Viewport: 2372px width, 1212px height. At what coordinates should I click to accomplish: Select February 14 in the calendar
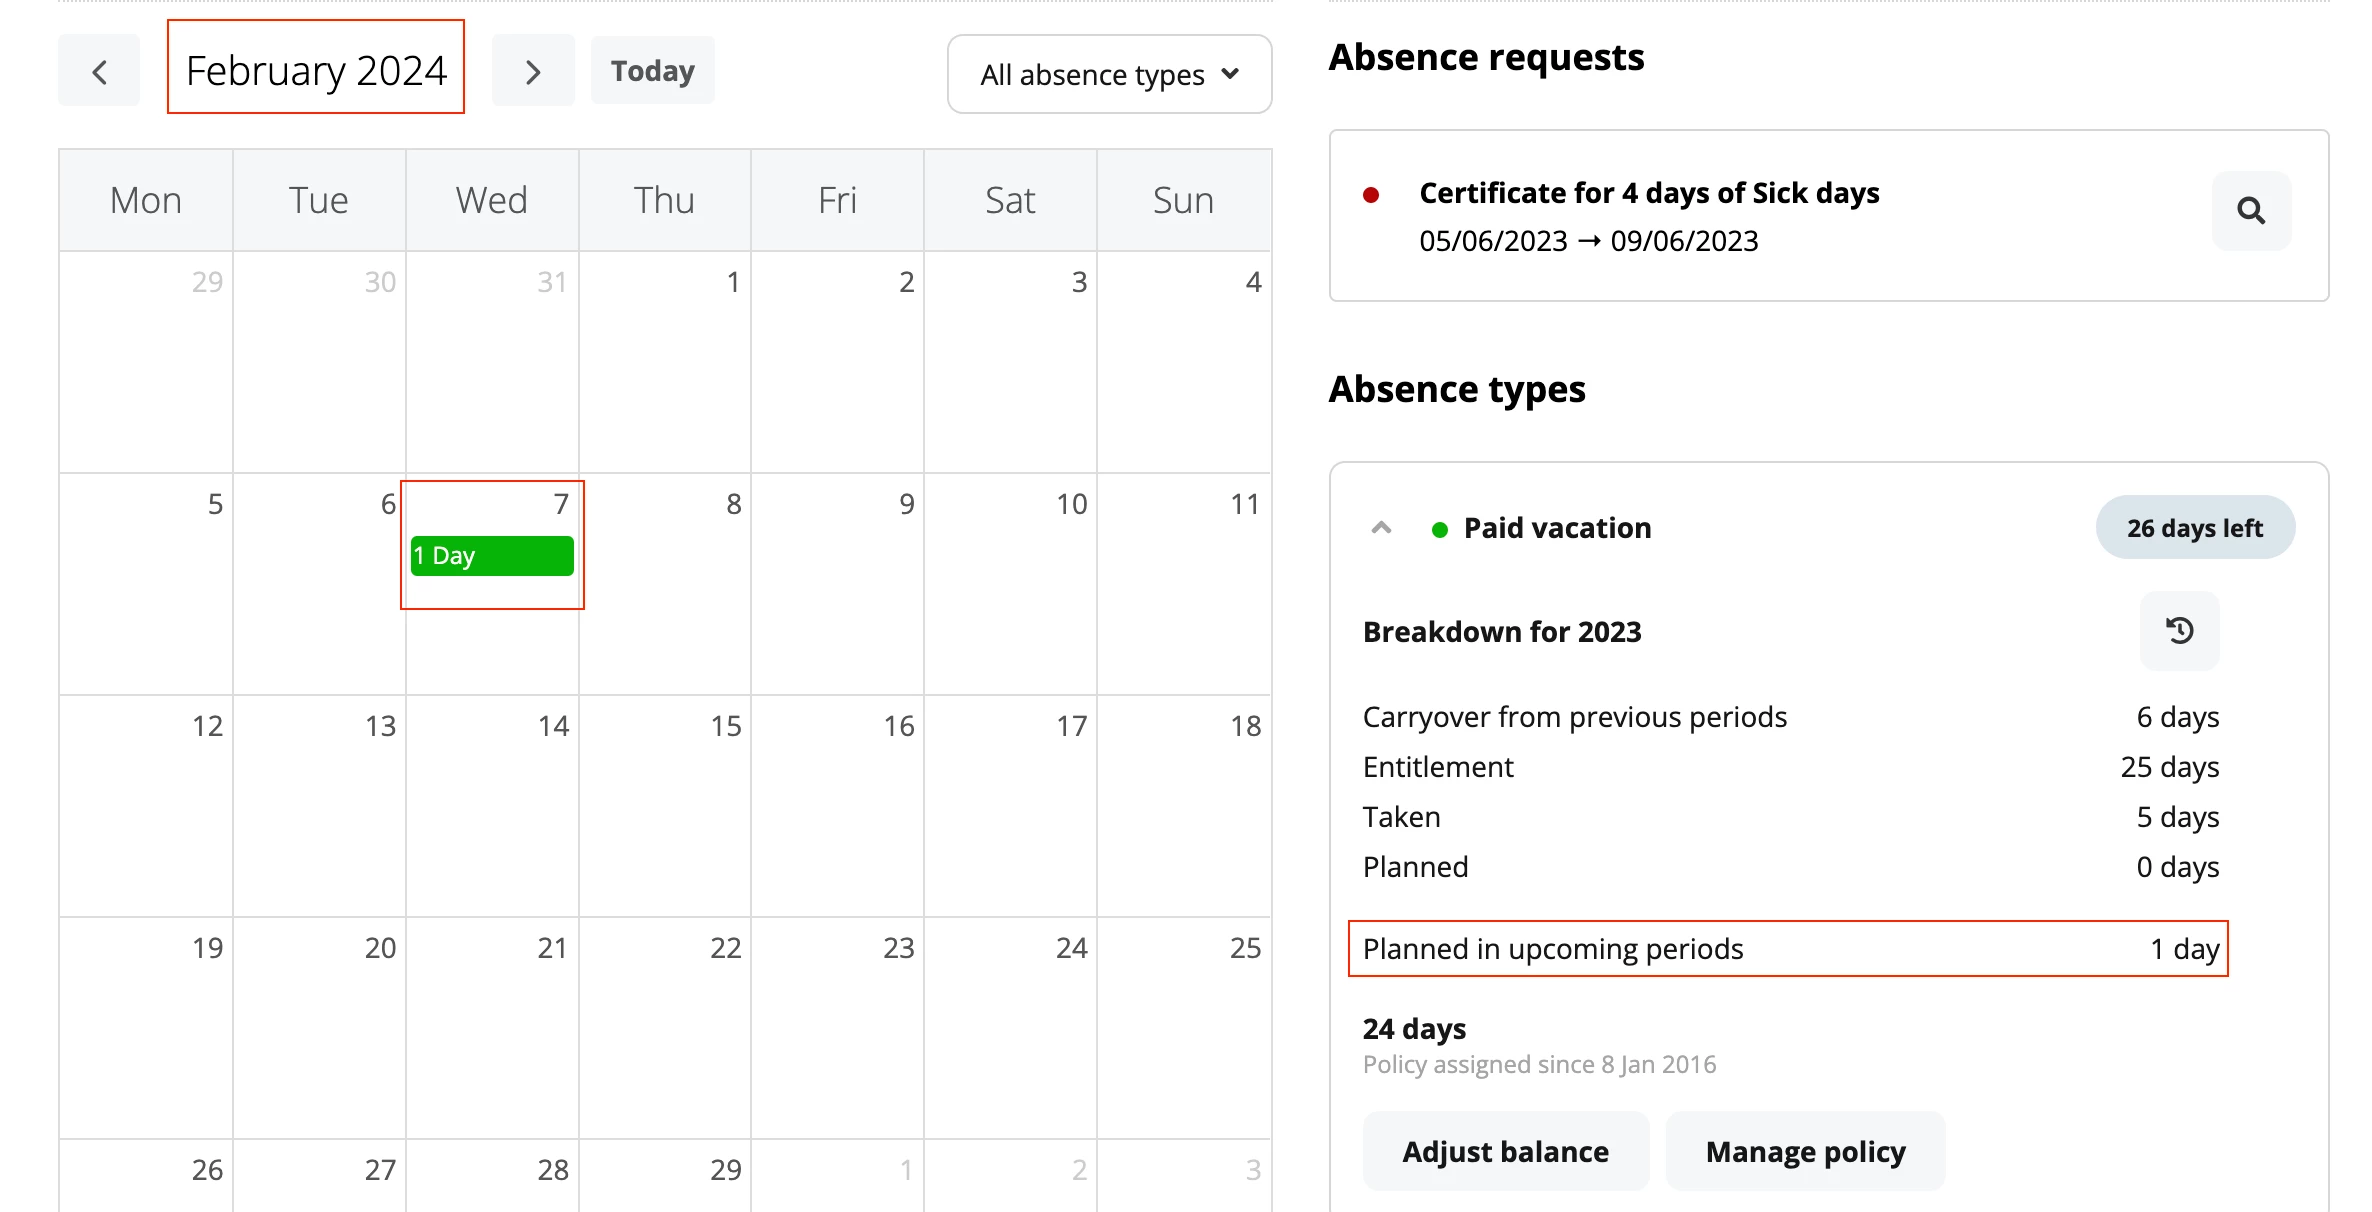492,806
